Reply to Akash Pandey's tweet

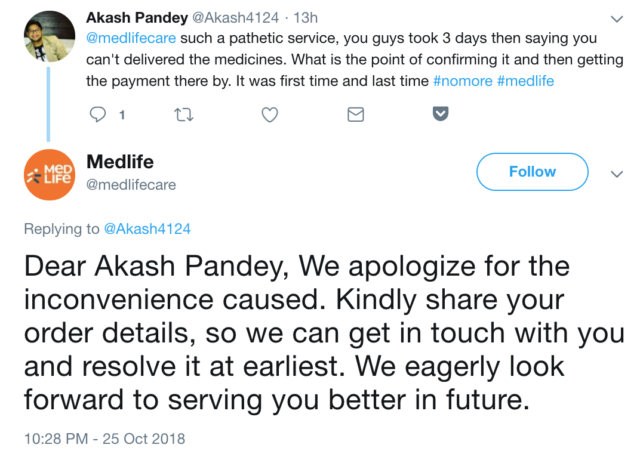coord(98,115)
